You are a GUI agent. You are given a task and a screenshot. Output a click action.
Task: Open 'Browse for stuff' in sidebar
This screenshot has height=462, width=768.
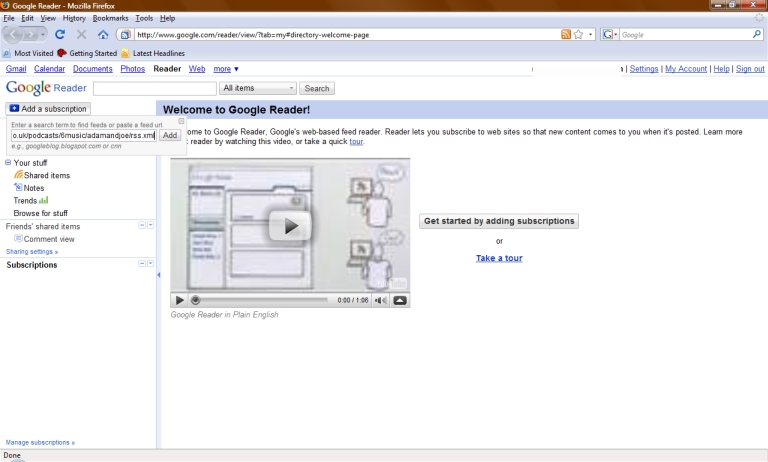[41, 213]
